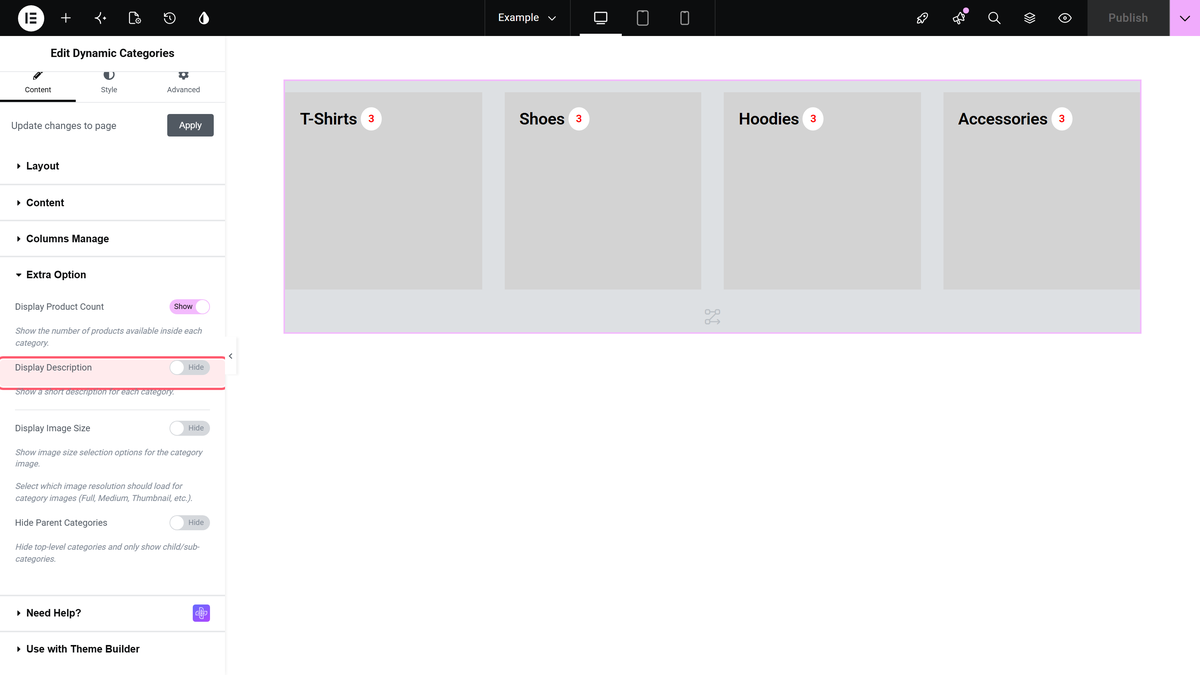Select the Shoes category card

click(603, 191)
